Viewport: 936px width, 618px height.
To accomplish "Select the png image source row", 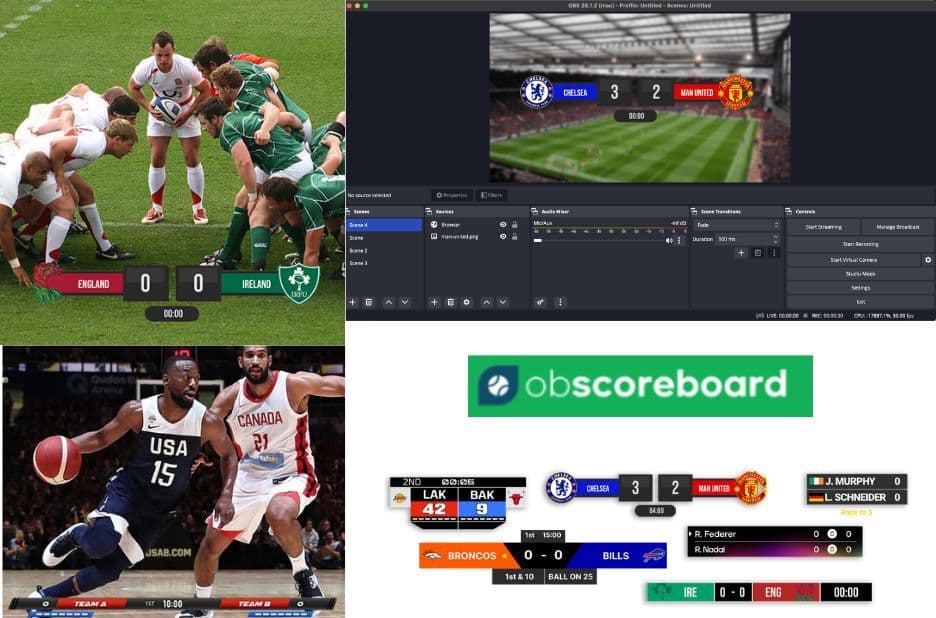I will click(x=475, y=236).
